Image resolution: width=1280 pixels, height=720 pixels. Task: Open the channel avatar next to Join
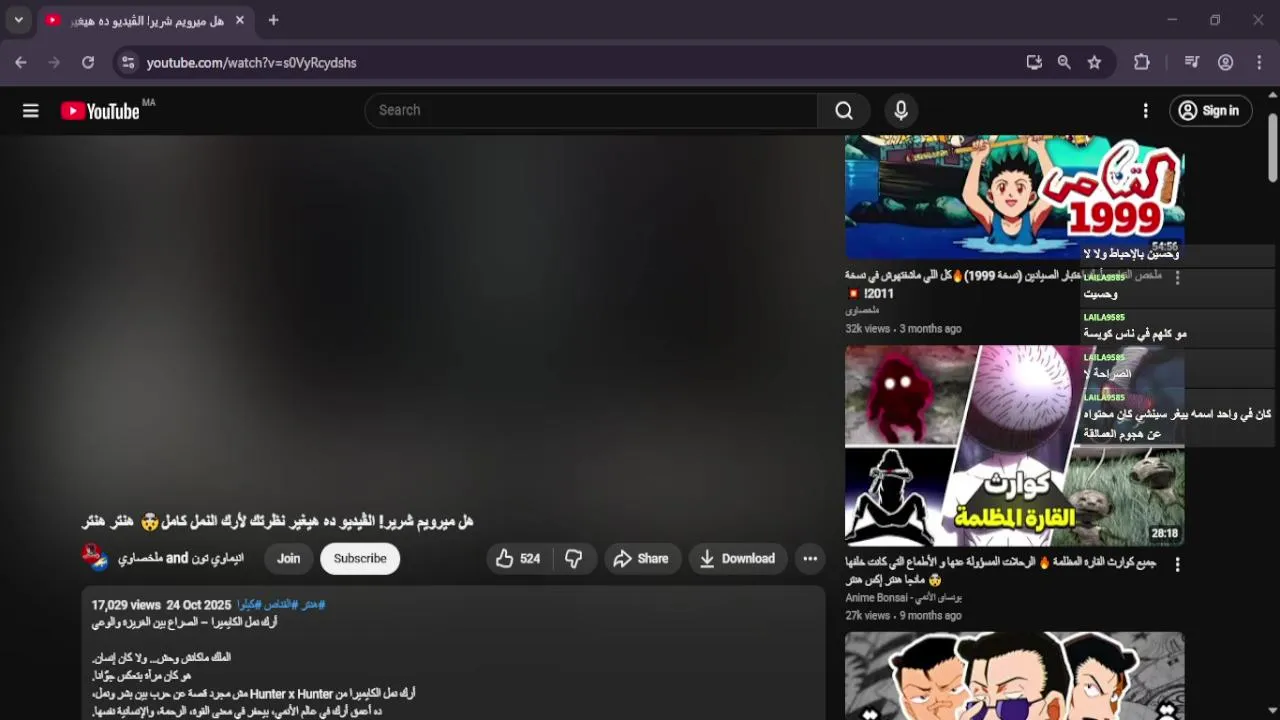[95, 558]
